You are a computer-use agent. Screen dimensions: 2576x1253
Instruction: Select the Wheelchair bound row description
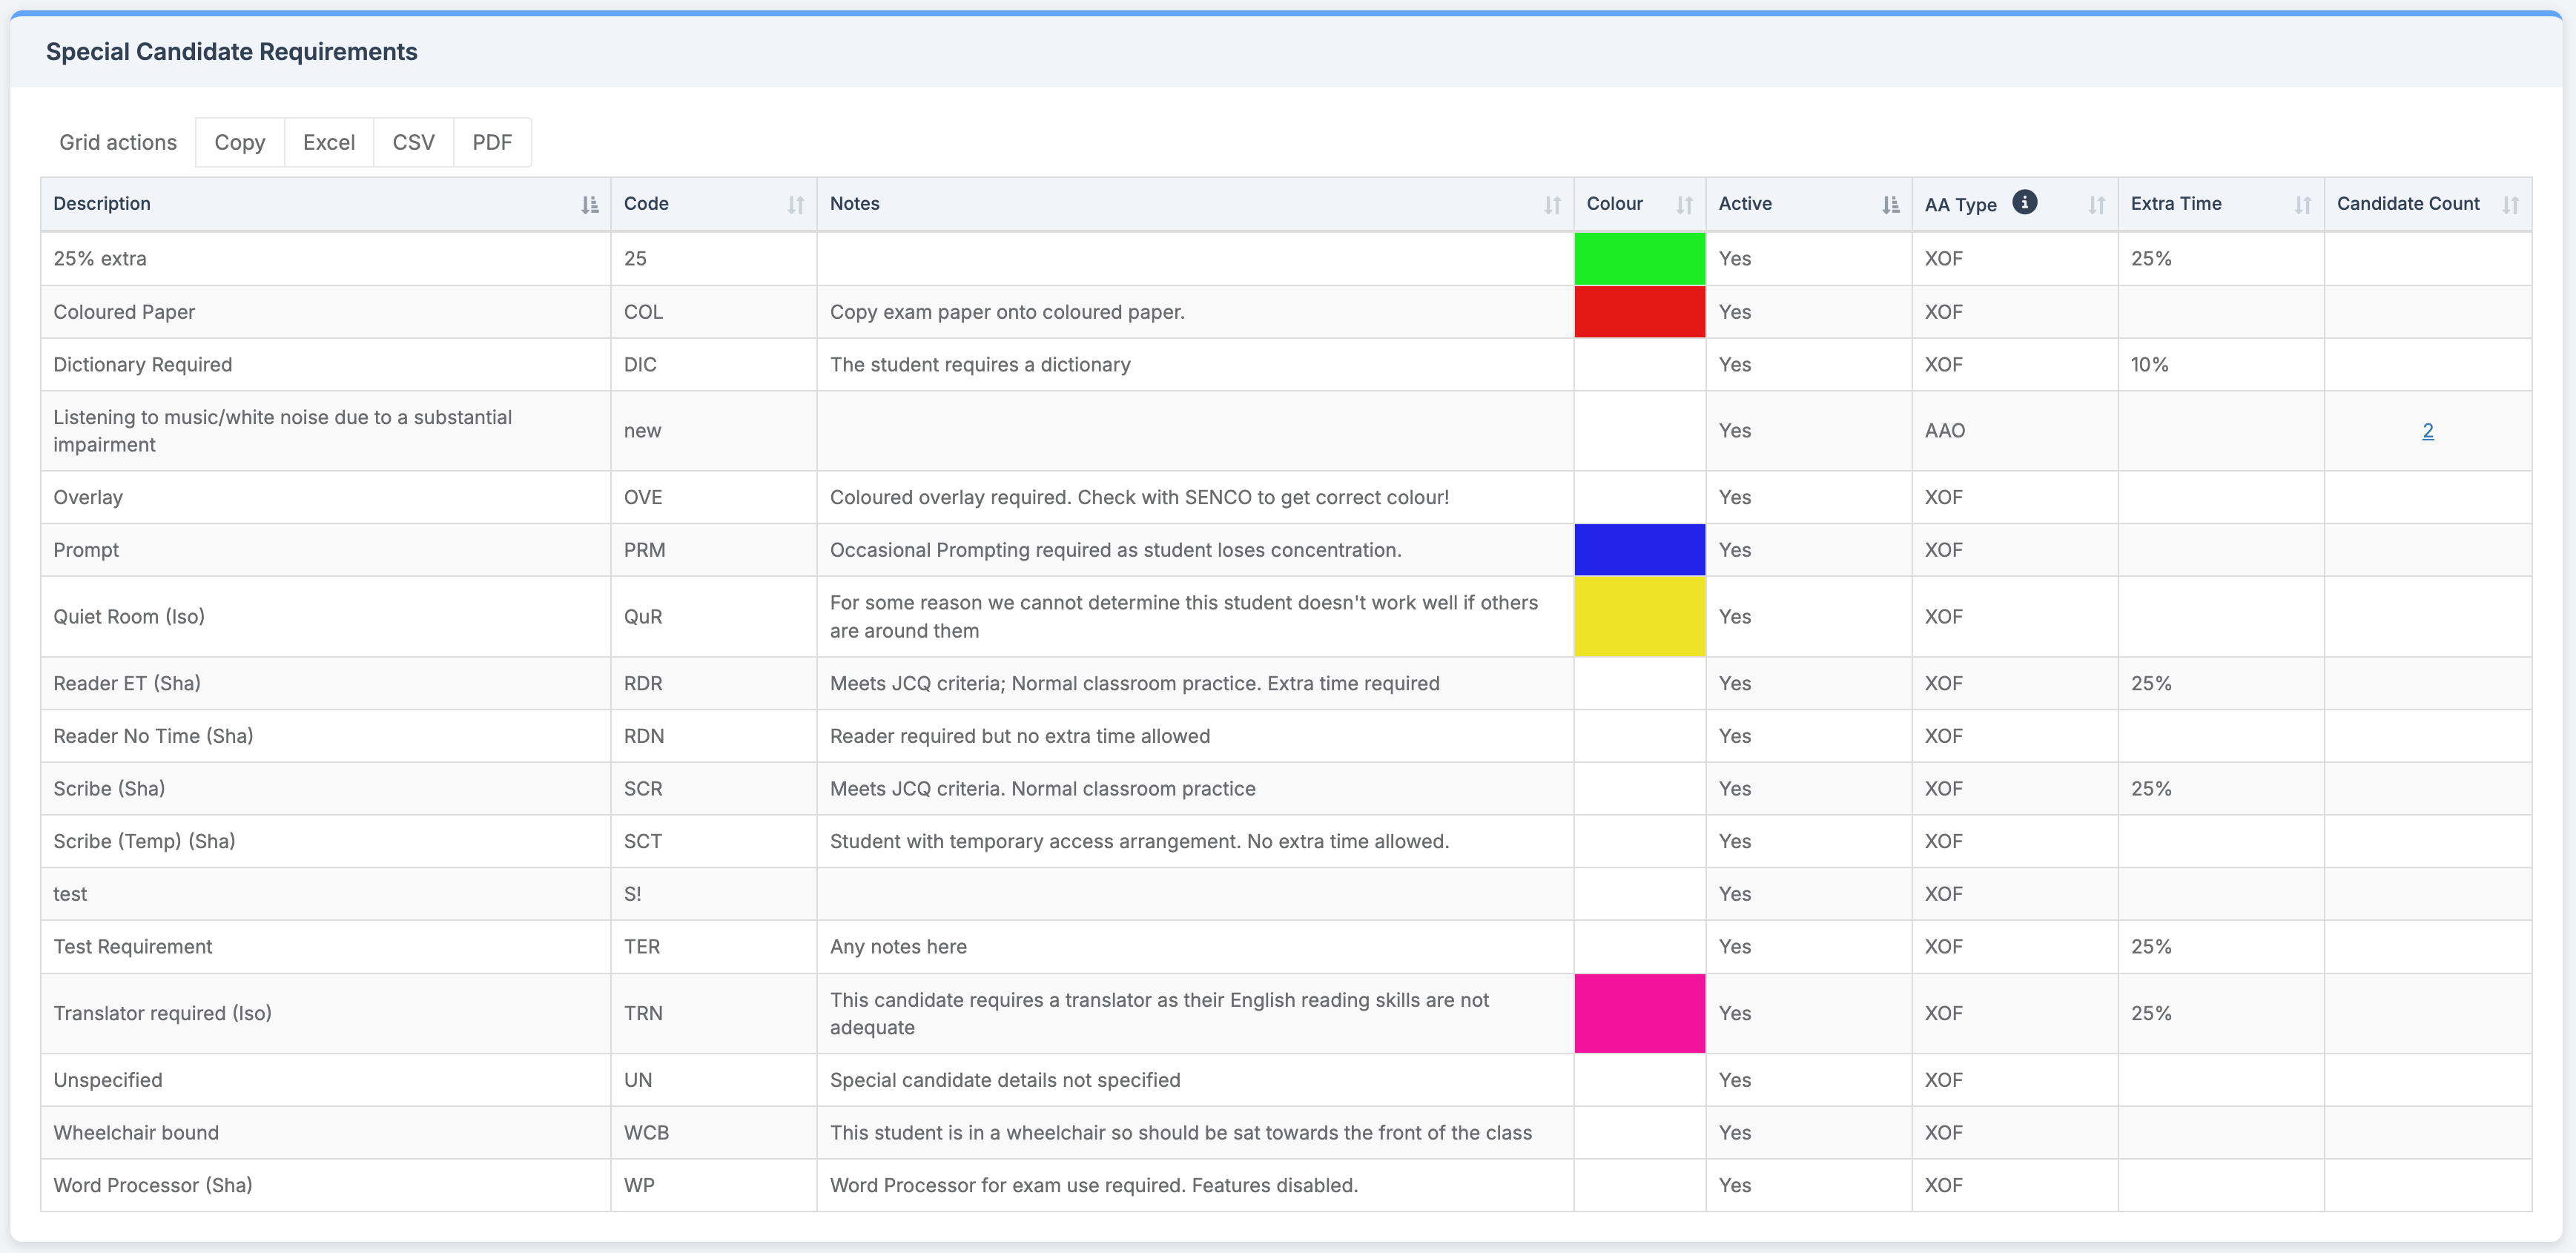tap(136, 1132)
